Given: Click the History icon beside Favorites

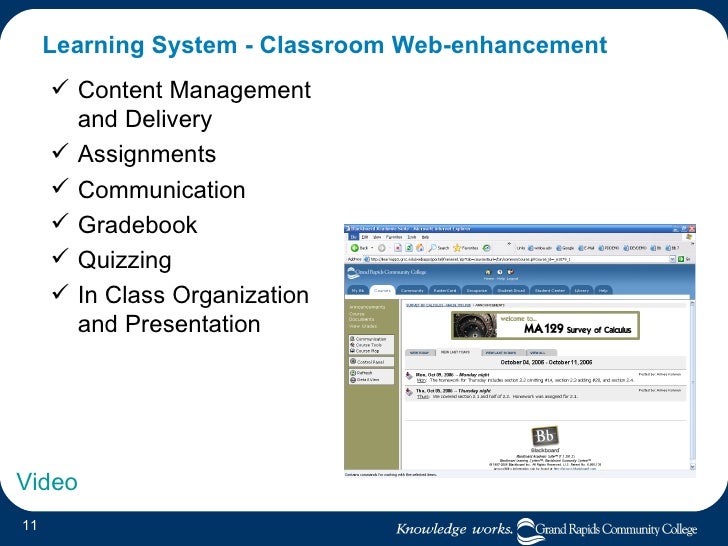Looking at the screenshot, I should [x=486, y=248].
